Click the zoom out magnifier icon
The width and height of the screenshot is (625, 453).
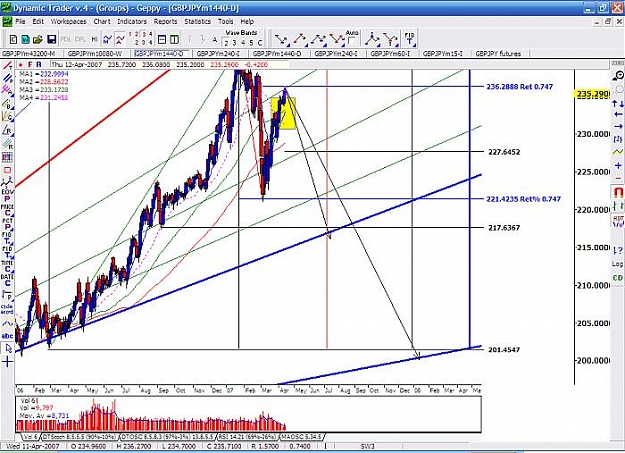(617, 75)
